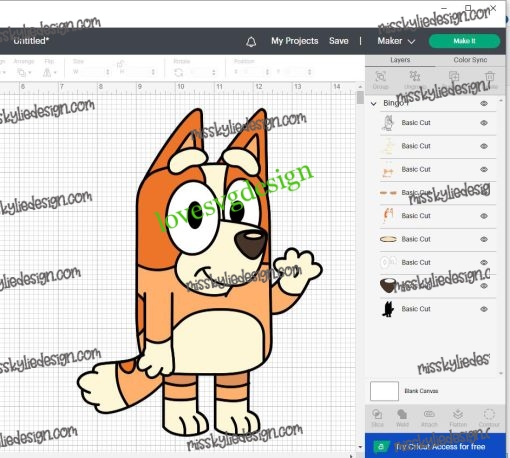Click Save in the header

[339, 41]
